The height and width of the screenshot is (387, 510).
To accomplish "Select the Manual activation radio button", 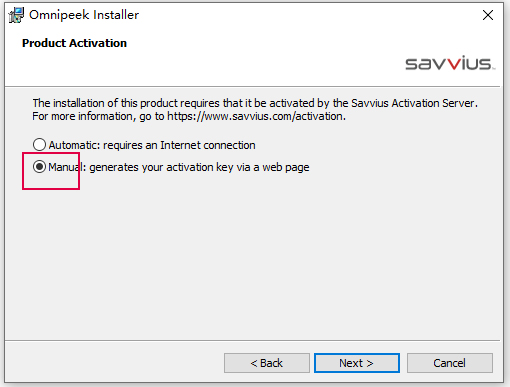I will point(39,167).
